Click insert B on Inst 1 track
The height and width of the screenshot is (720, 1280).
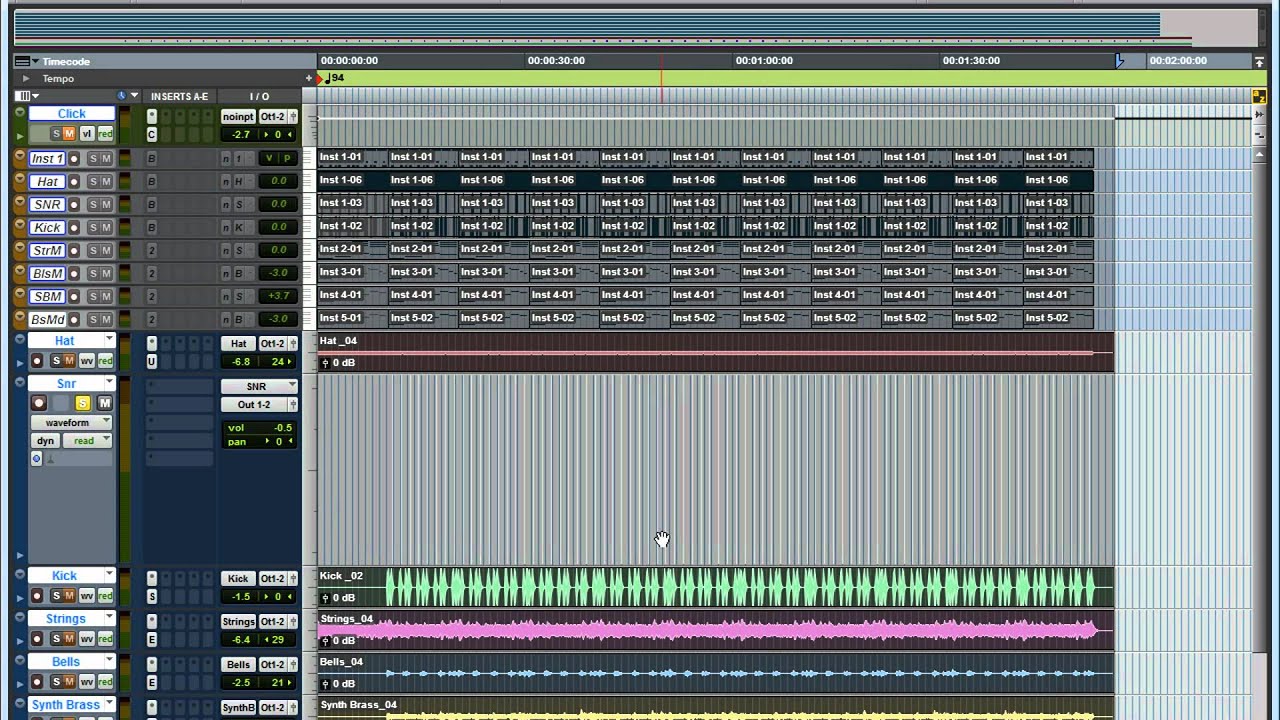click(x=152, y=158)
